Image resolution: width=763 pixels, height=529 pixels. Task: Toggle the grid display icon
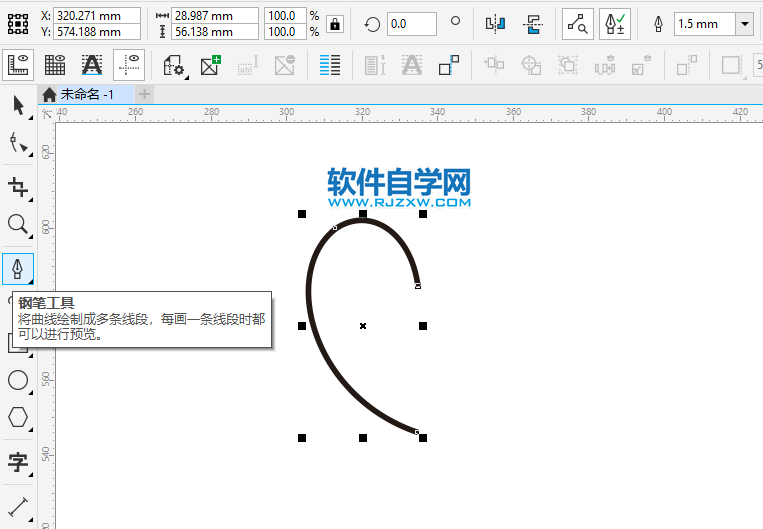(55, 65)
